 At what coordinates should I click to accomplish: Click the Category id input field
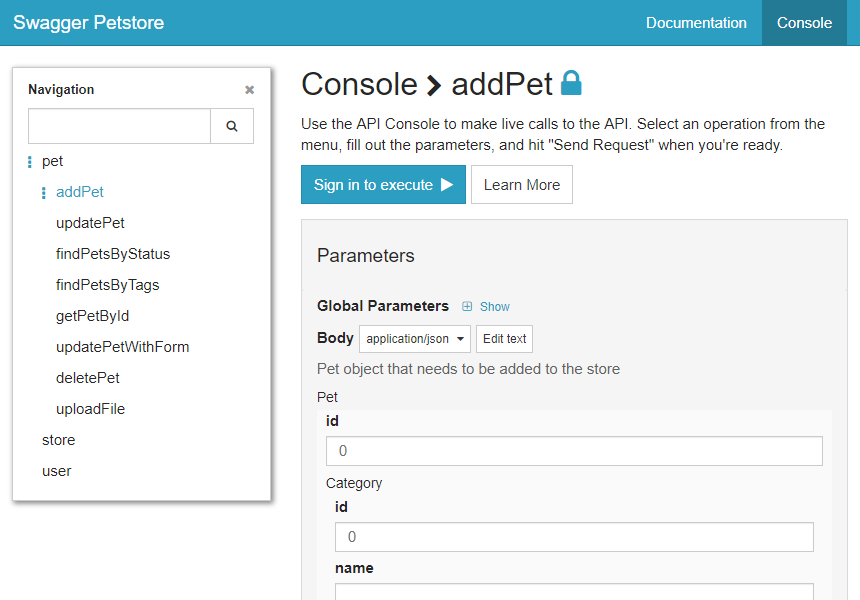coord(574,537)
